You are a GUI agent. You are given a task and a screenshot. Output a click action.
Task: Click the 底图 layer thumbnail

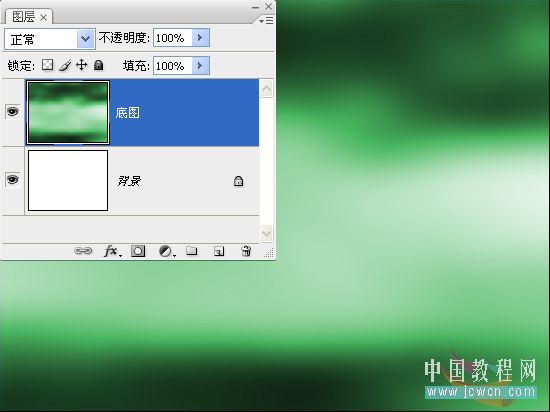pyautogui.click(x=68, y=113)
